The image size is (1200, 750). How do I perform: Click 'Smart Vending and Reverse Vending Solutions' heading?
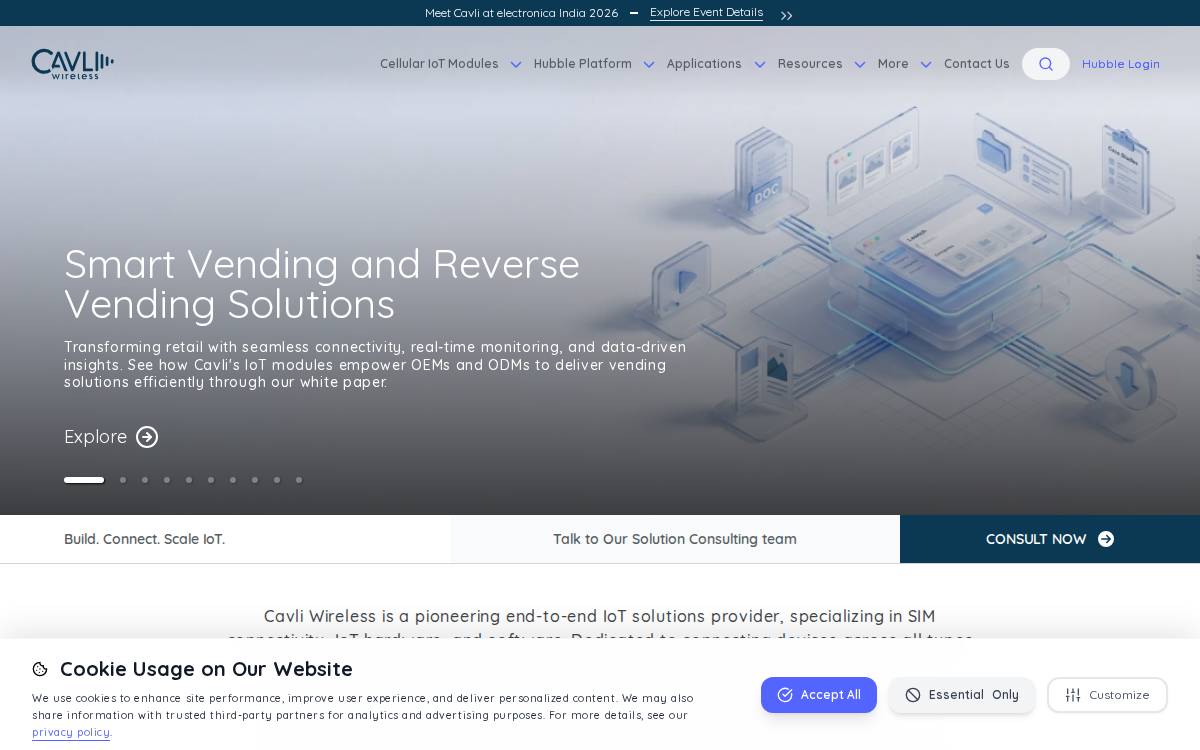pyautogui.click(x=322, y=284)
